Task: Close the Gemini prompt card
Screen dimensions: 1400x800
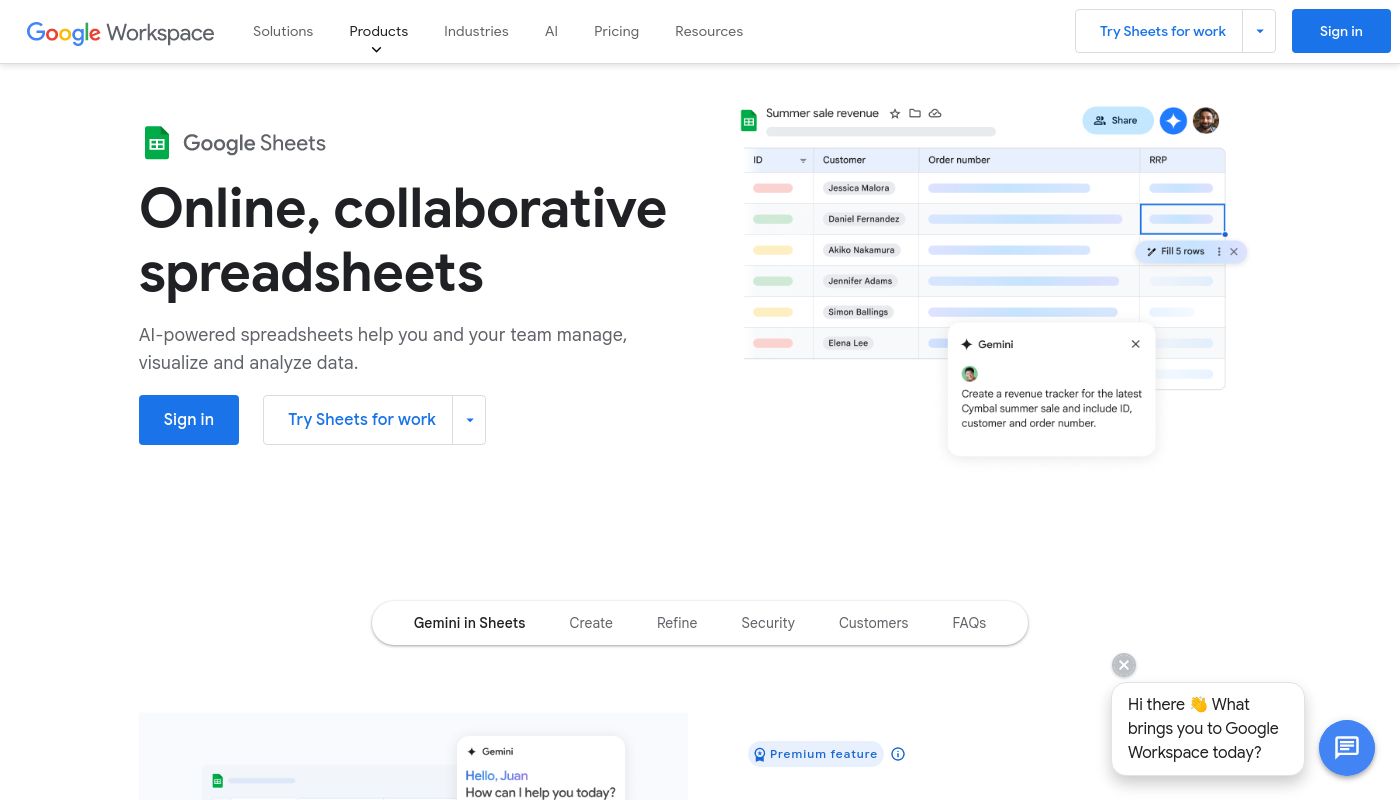Action: (1135, 344)
